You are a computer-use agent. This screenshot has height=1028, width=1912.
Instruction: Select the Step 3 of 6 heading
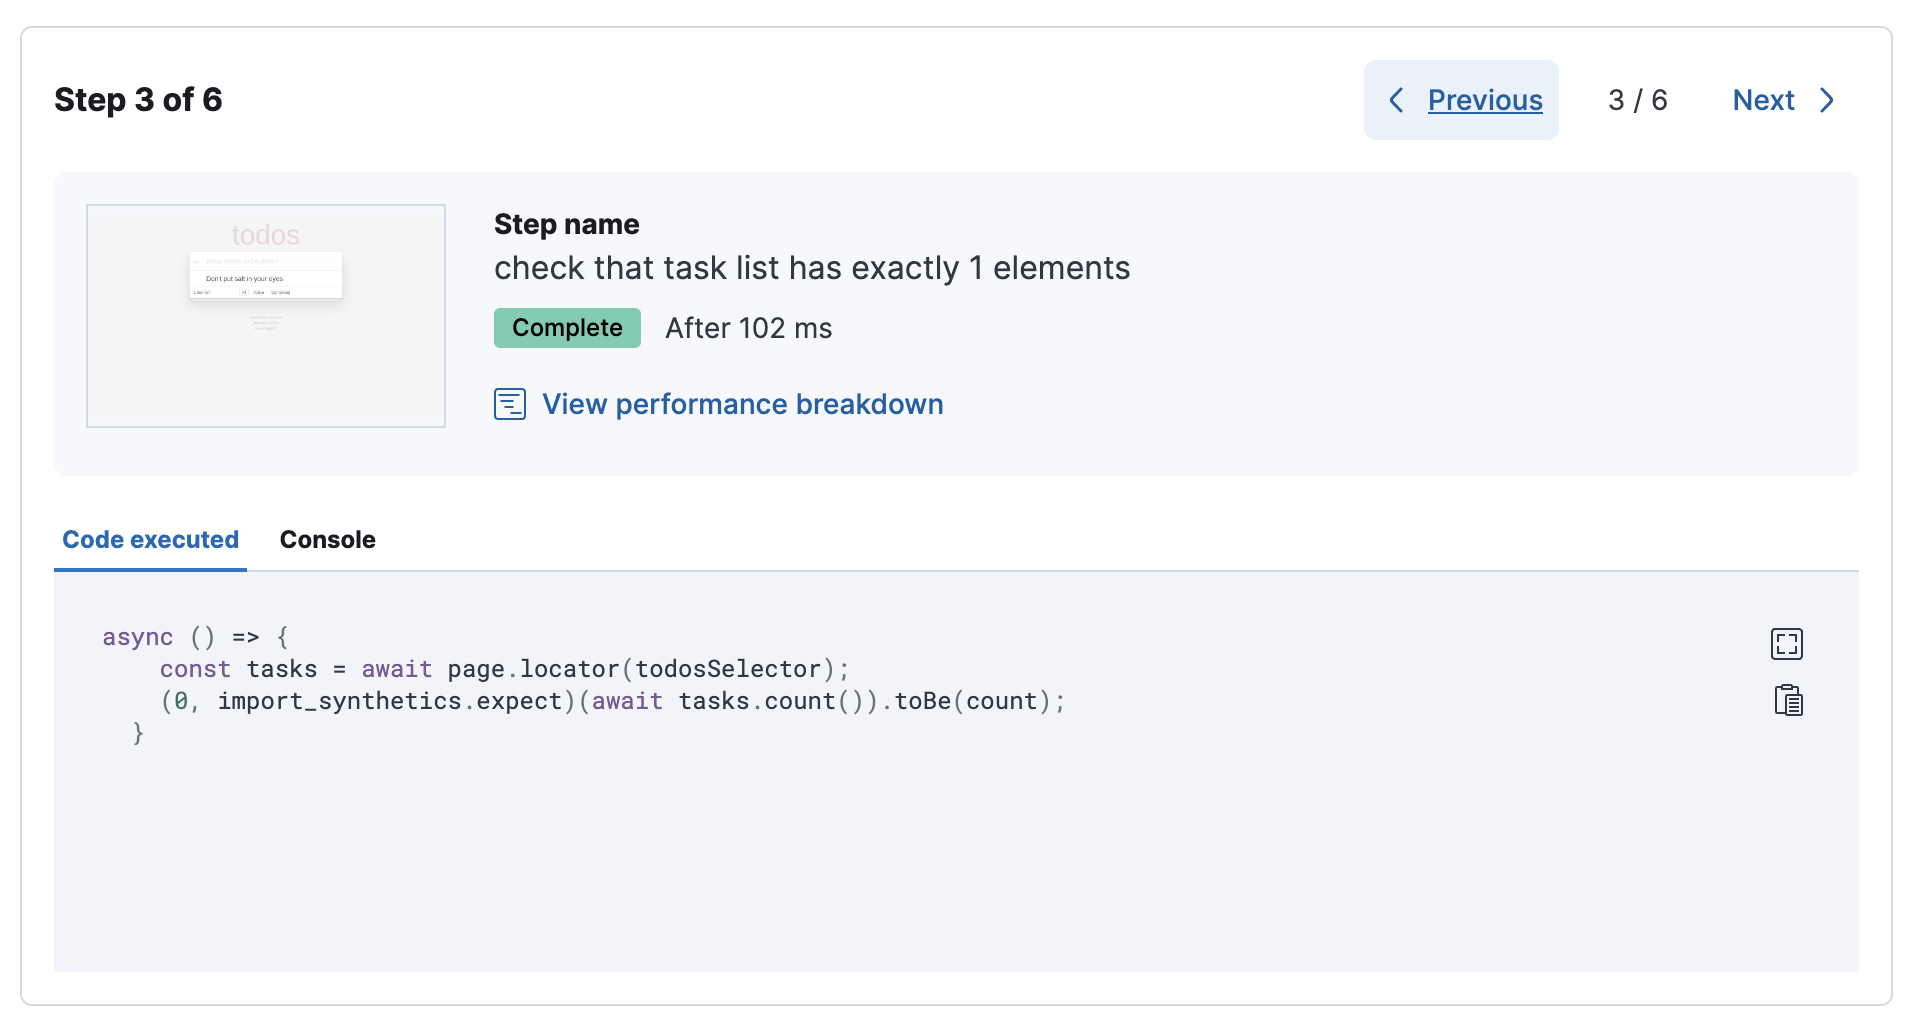point(138,99)
